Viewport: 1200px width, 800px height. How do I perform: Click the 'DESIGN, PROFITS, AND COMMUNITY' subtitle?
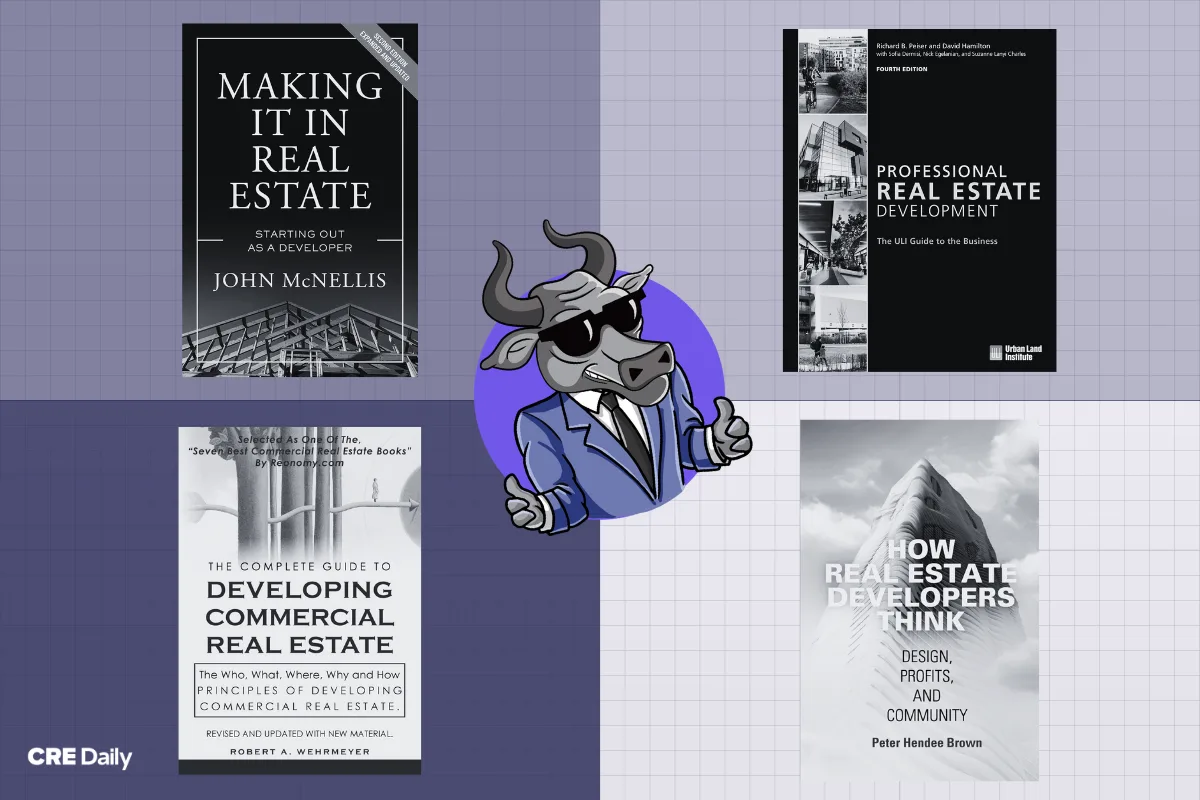(x=927, y=685)
